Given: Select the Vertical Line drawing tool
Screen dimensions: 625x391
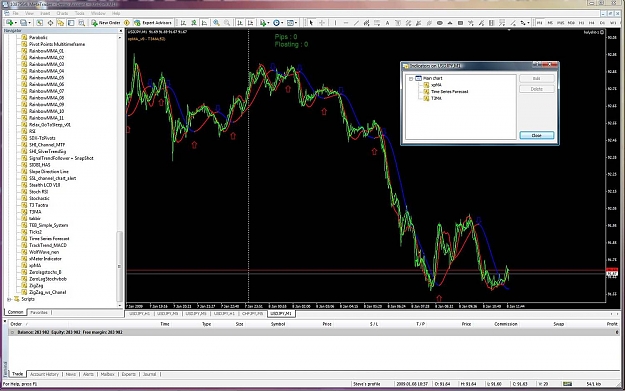Looking at the screenshot, I should tap(335, 23).
